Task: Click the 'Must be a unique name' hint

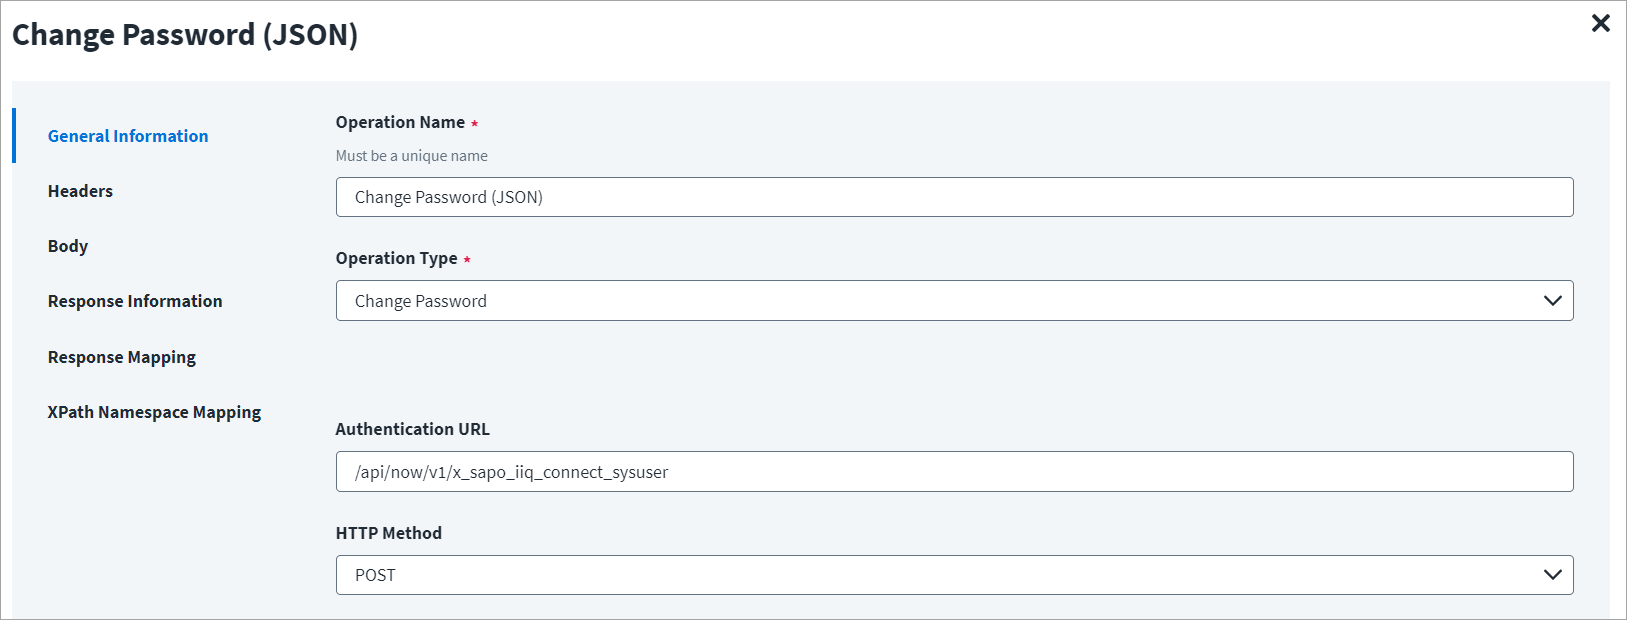Action: coord(412,156)
